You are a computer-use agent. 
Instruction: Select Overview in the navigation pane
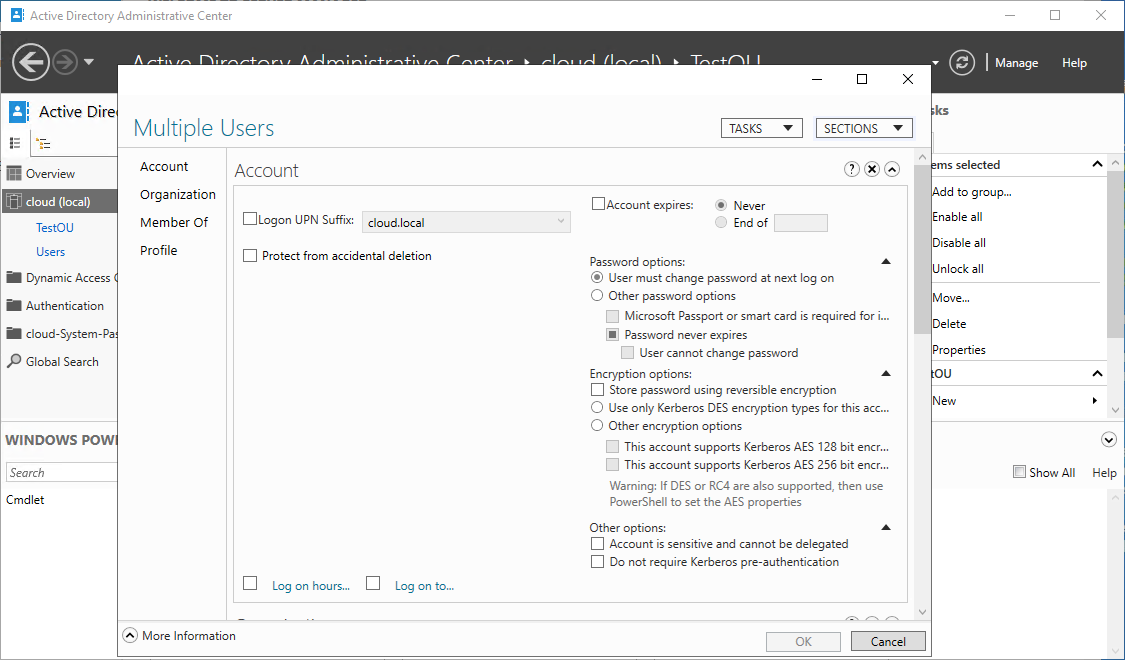(x=50, y=174)
